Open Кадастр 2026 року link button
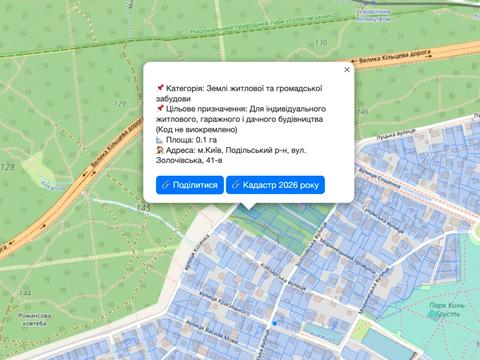Image resolution: width=480 pixels, height=360 pixels. [x=275, y=185]
